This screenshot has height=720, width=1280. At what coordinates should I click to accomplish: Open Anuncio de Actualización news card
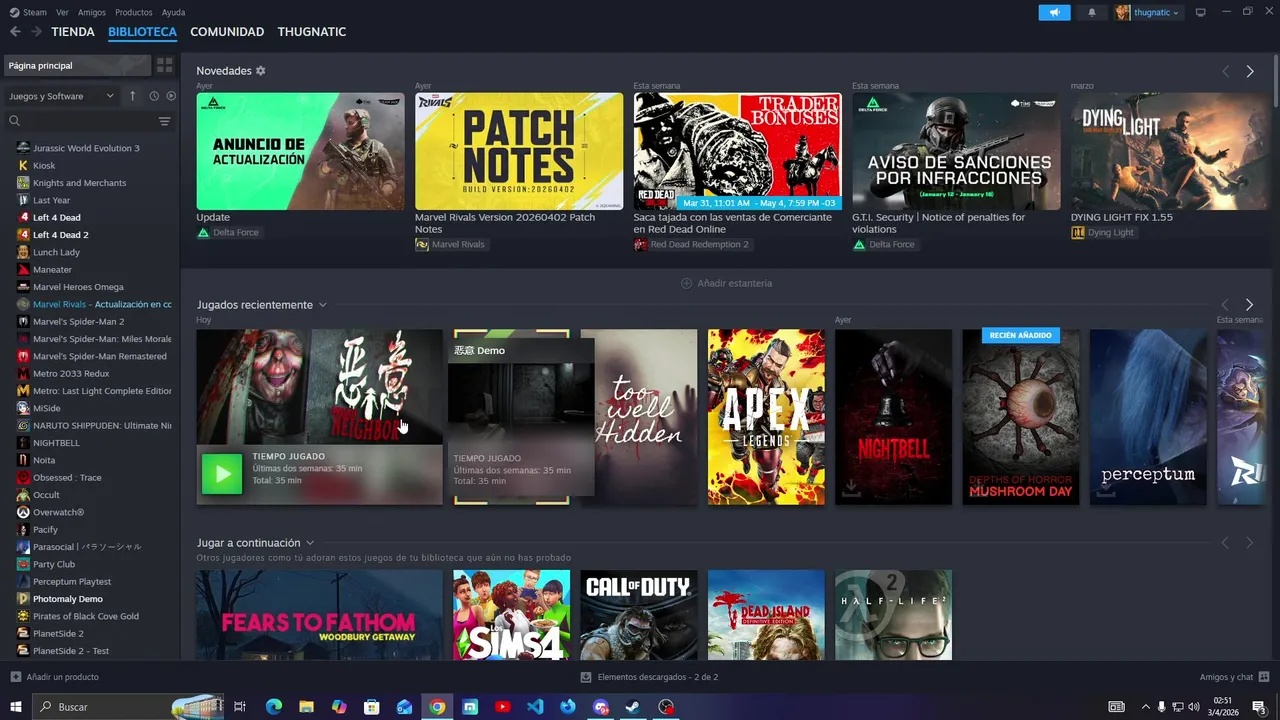pyautogui.click(x=300, y=151)
